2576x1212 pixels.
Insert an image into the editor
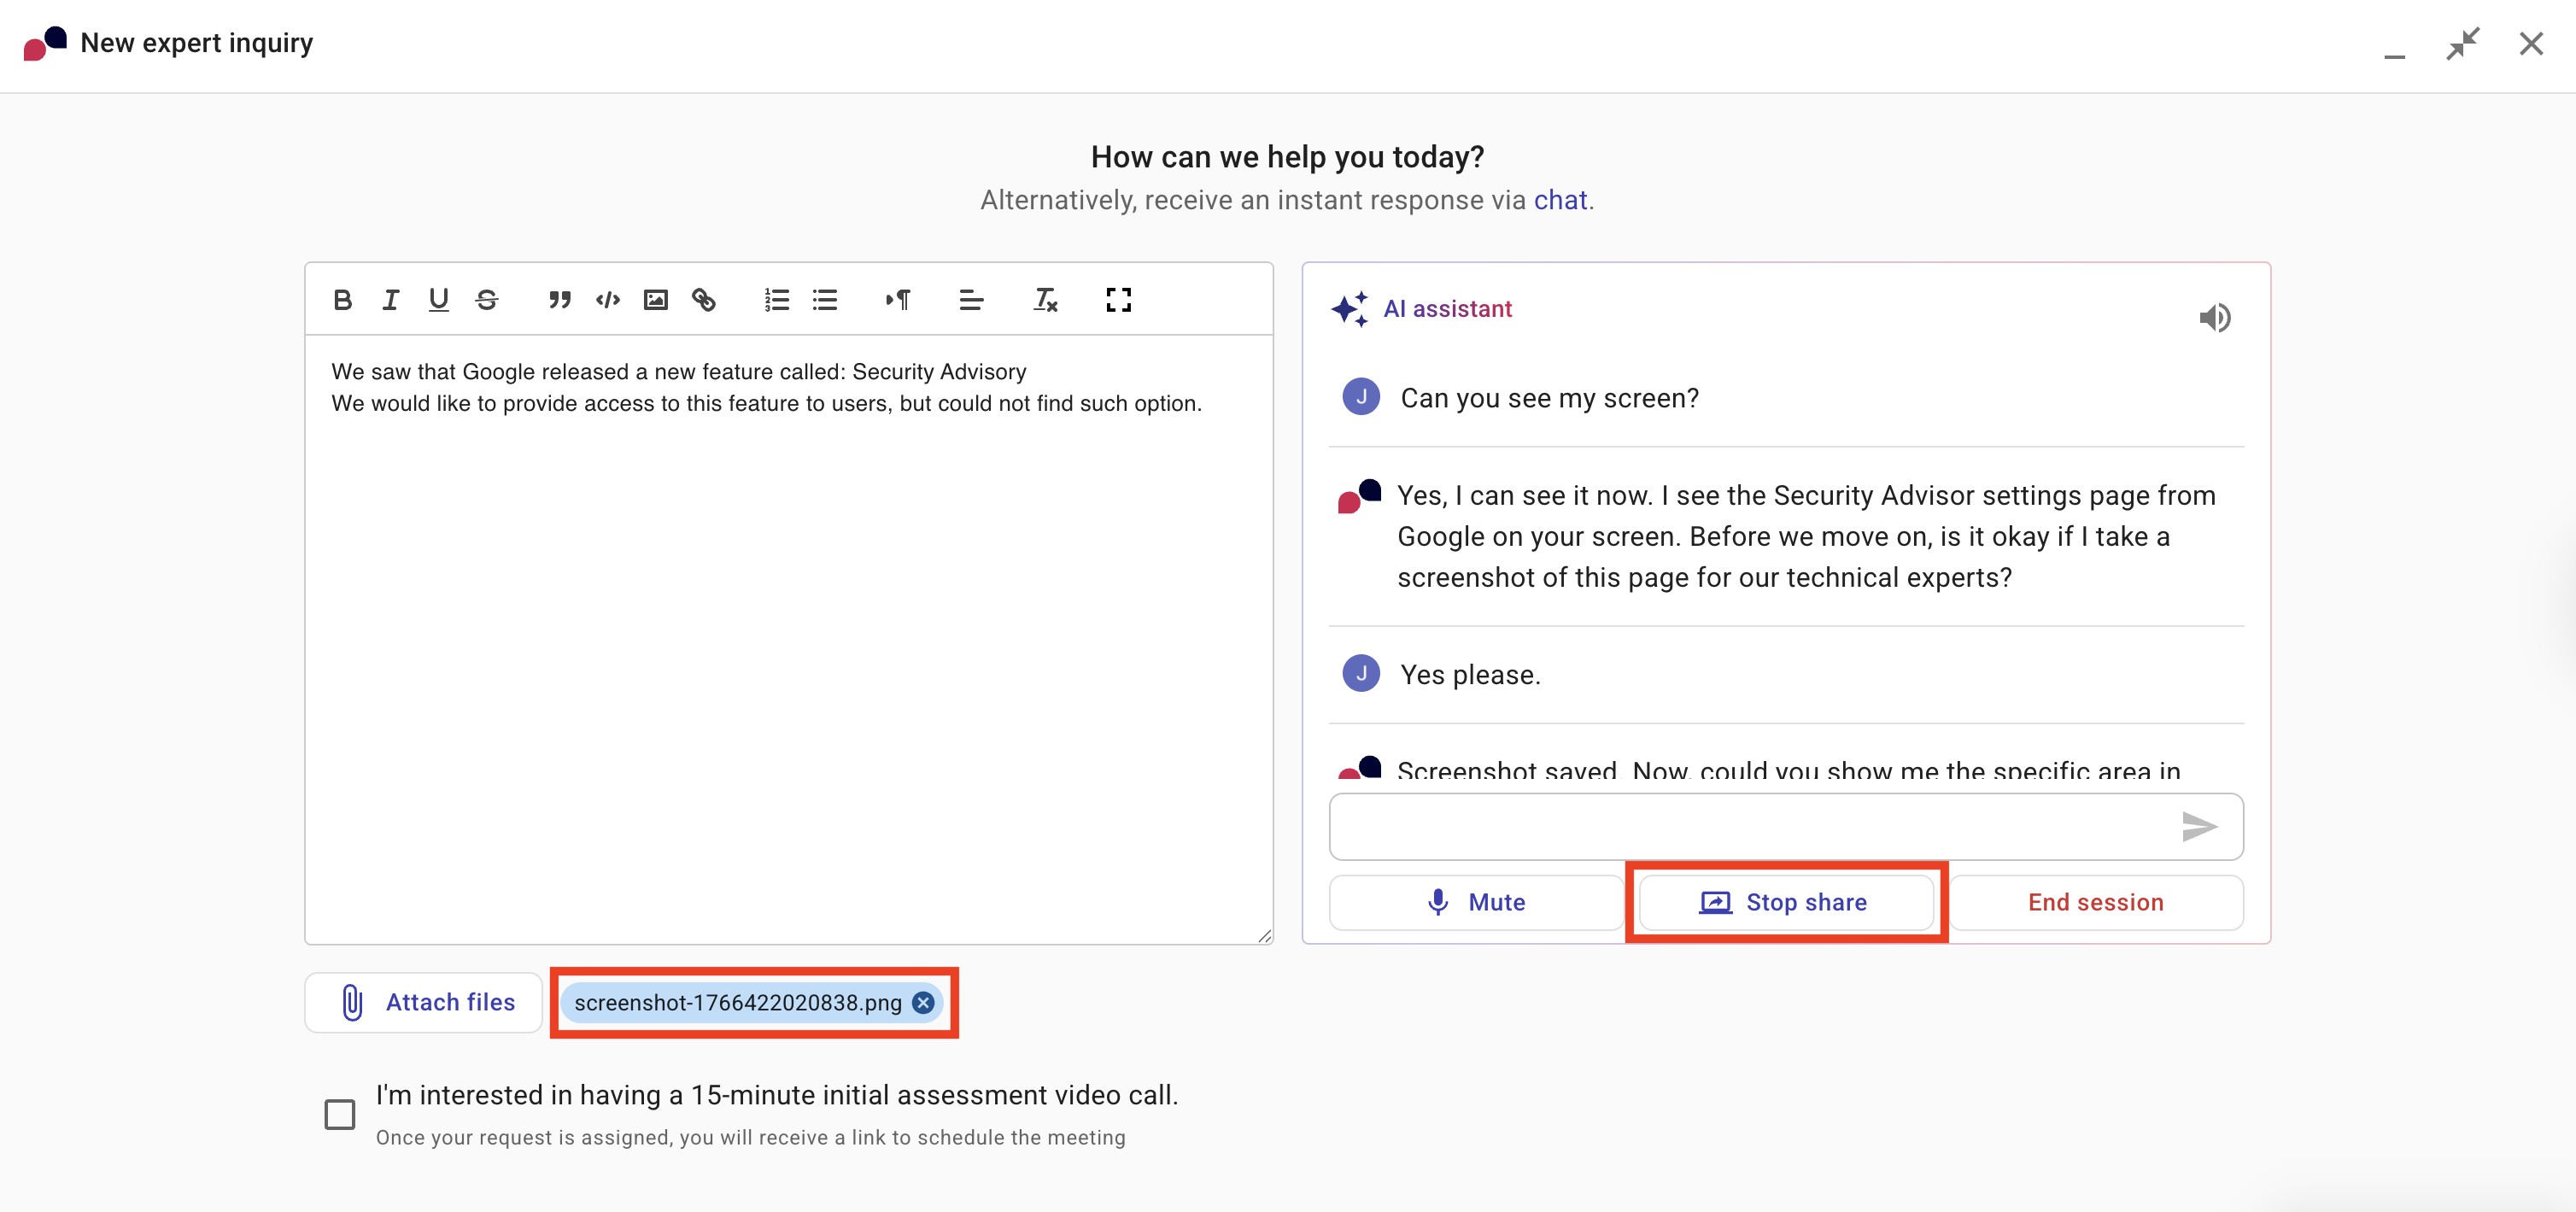[655, 300]
